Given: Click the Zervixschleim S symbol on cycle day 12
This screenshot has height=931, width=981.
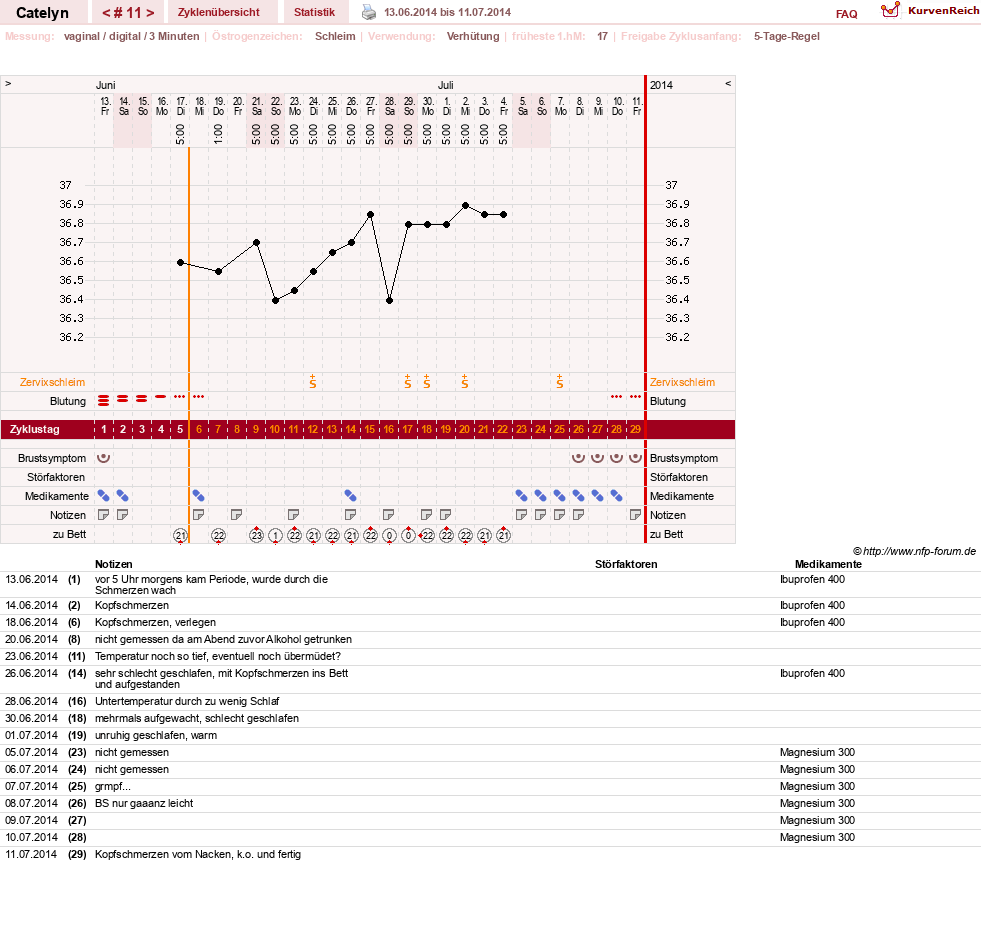Looking at the screenshot, I should click(x=313, y=382).
